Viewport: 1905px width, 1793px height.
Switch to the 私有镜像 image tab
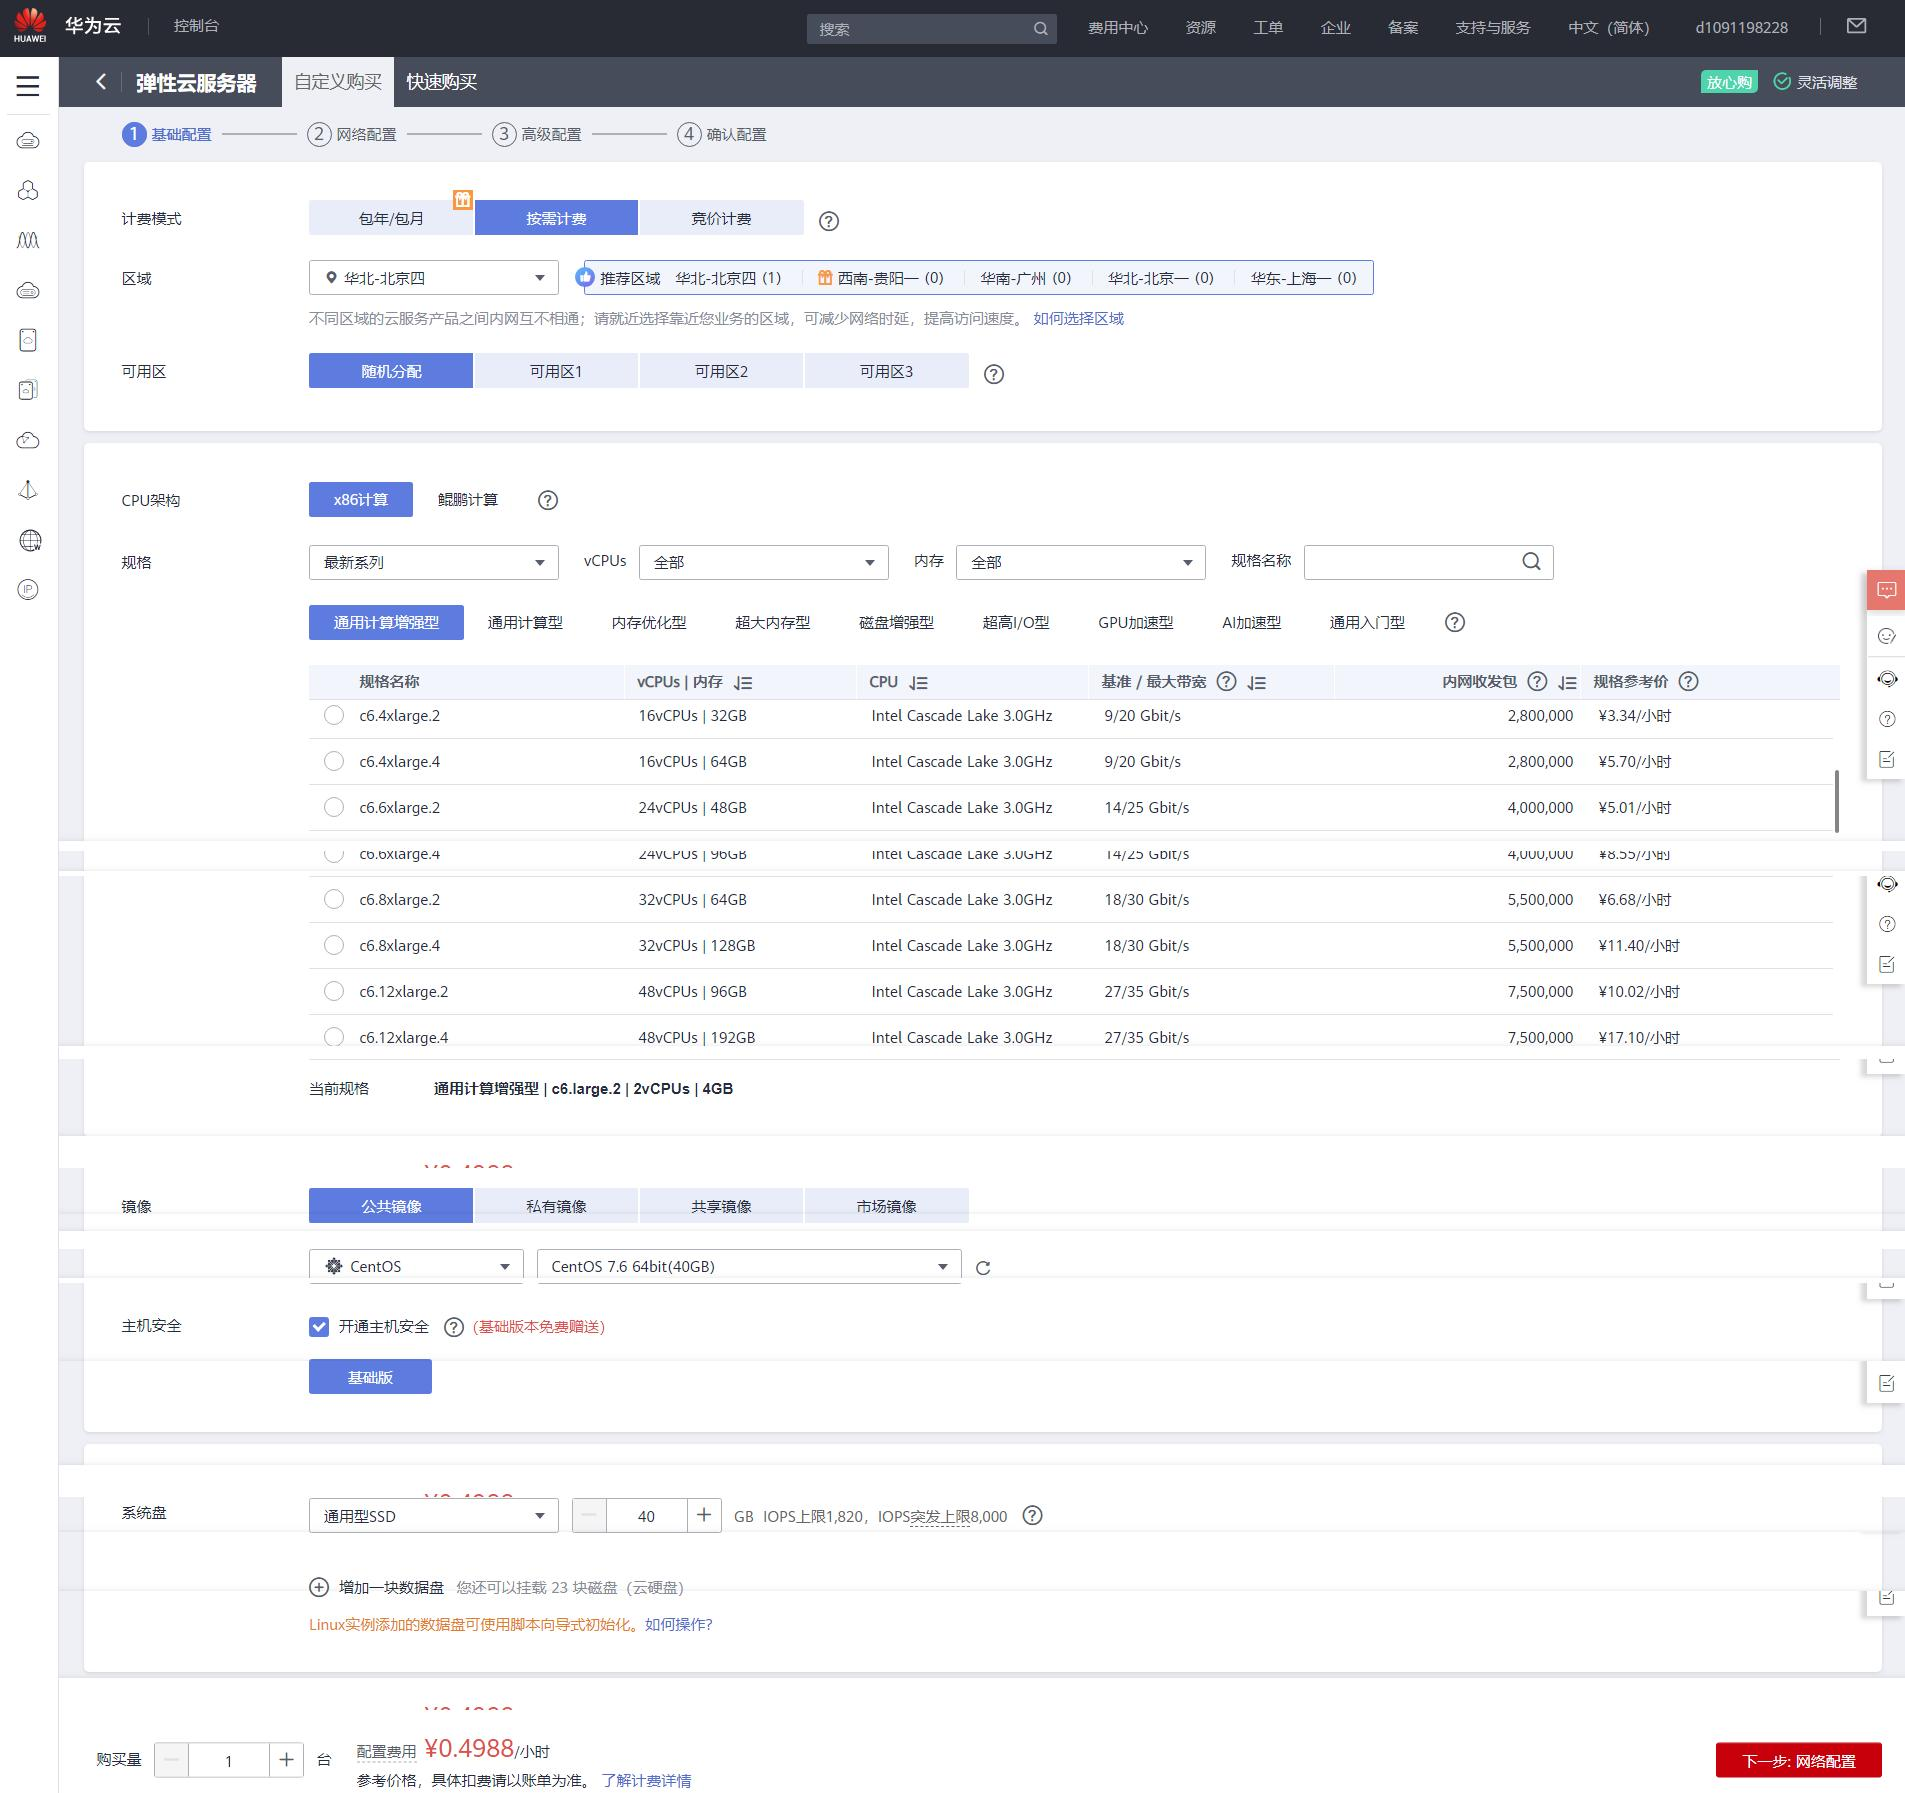point(556,1206)
